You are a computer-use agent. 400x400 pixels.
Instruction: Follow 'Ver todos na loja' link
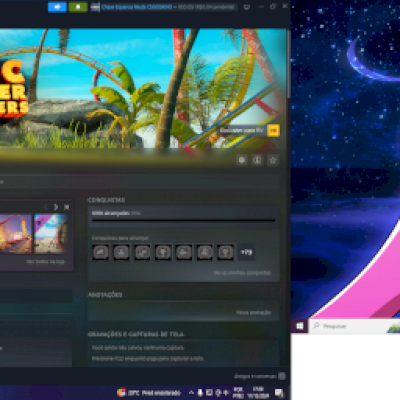pyautogui.click(x=46, y=262)
